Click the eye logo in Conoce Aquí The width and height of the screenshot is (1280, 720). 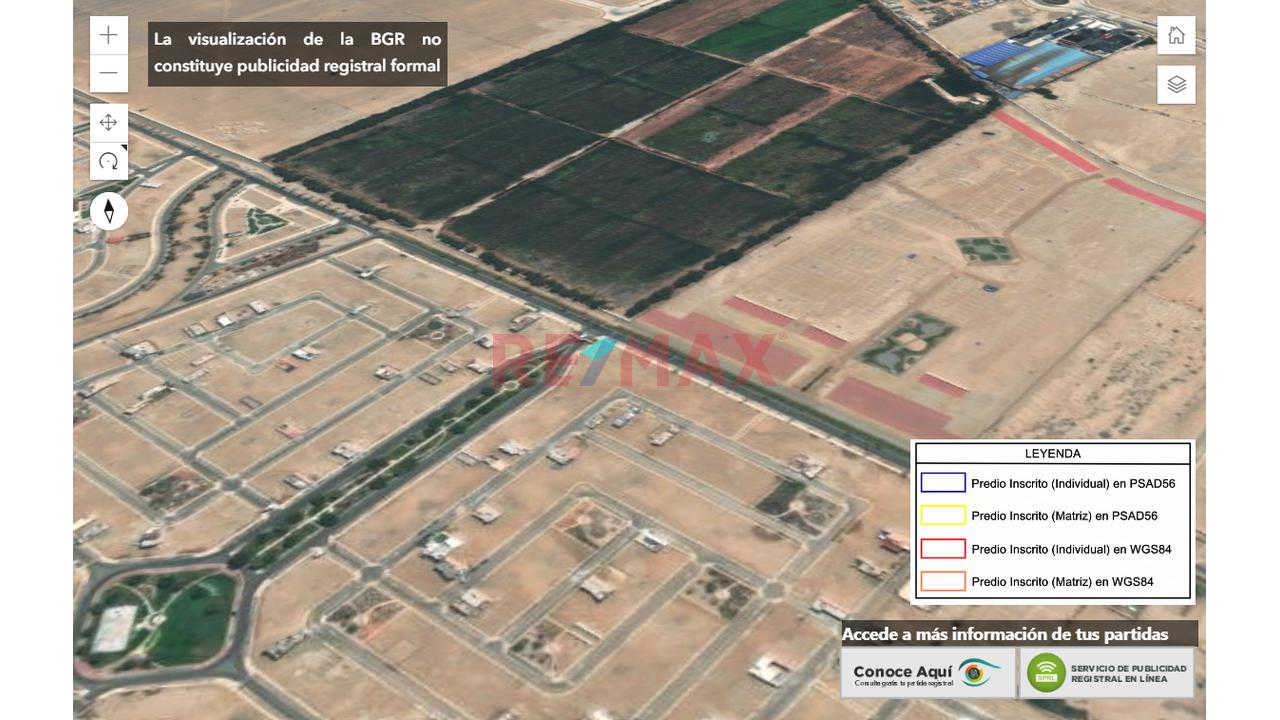(979, 672)
